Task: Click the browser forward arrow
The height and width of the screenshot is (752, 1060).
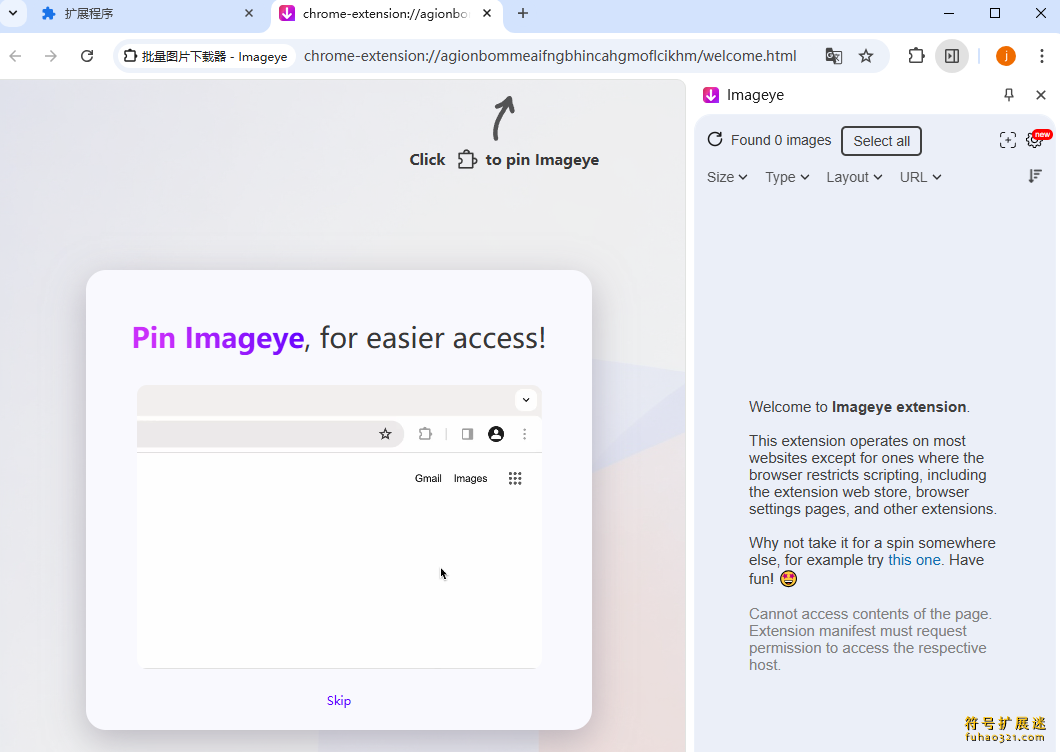Action: tap(51, 56)
